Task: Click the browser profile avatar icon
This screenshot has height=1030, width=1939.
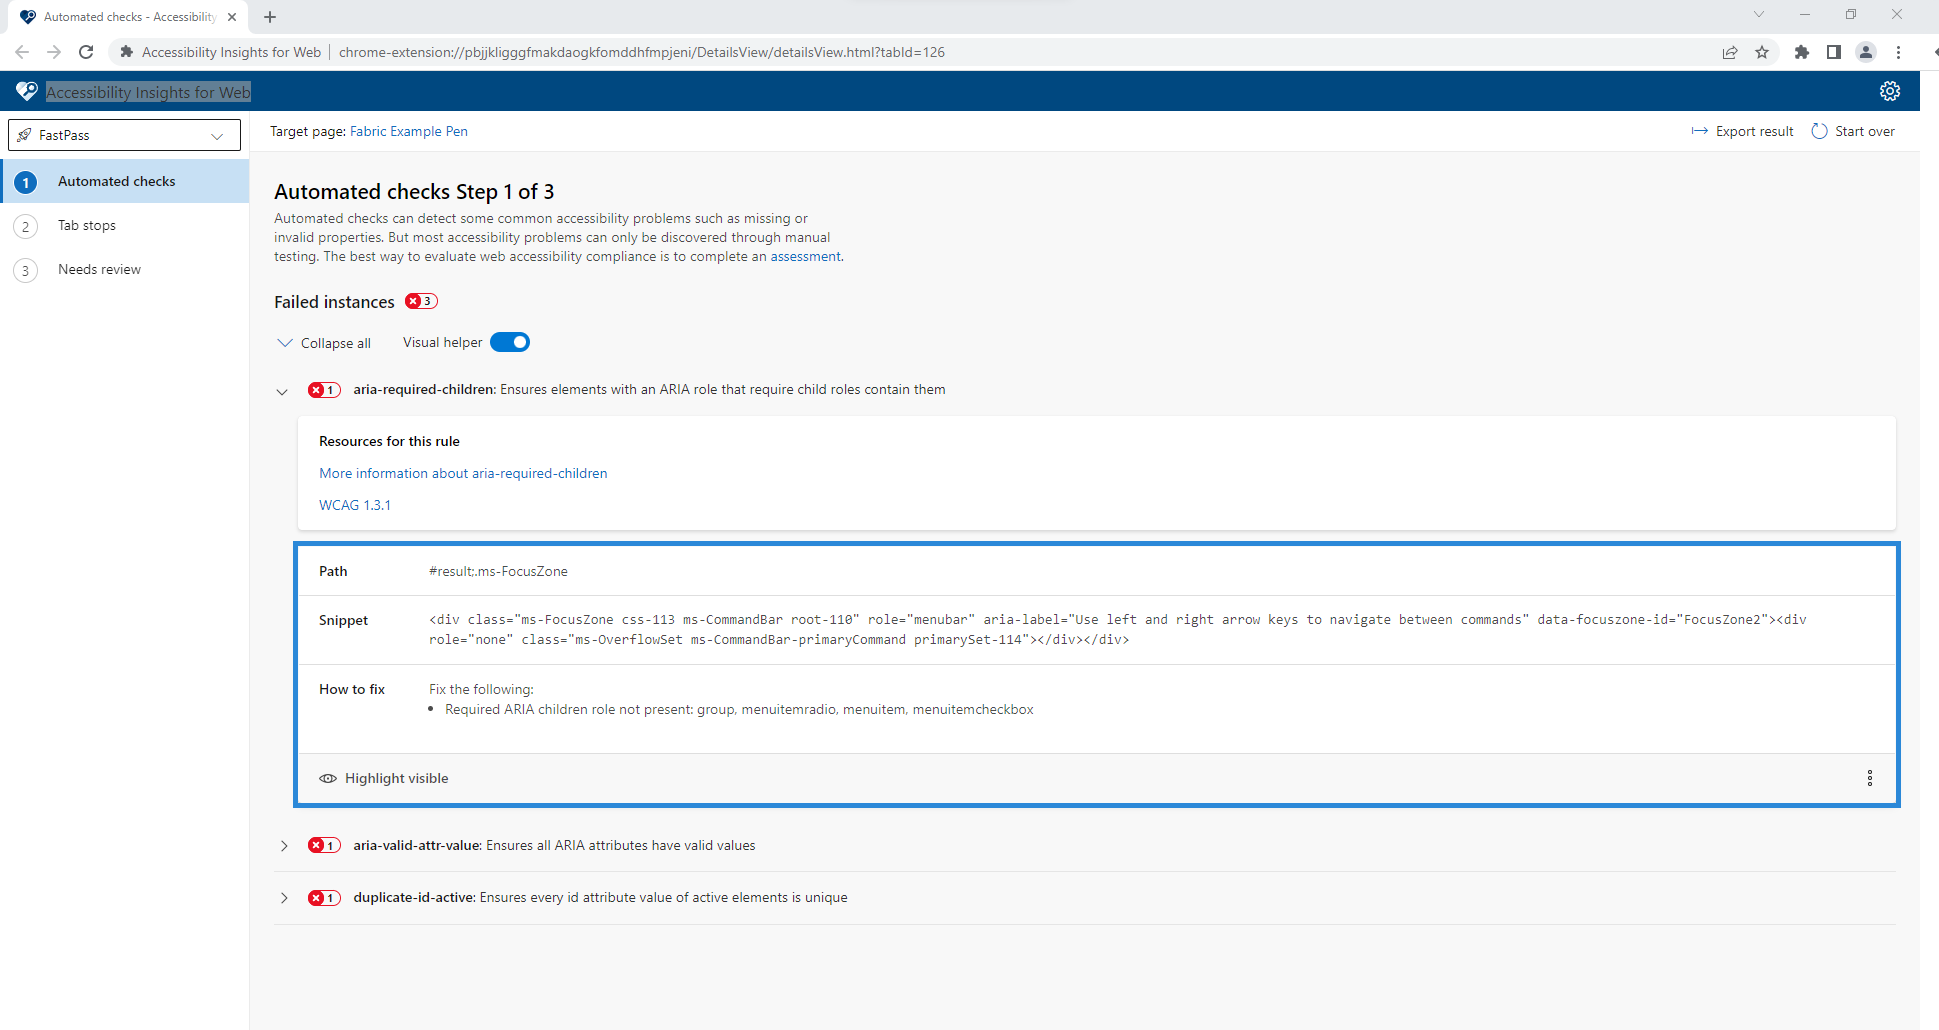Action: pyautogui.click(x=1866, y=52)
